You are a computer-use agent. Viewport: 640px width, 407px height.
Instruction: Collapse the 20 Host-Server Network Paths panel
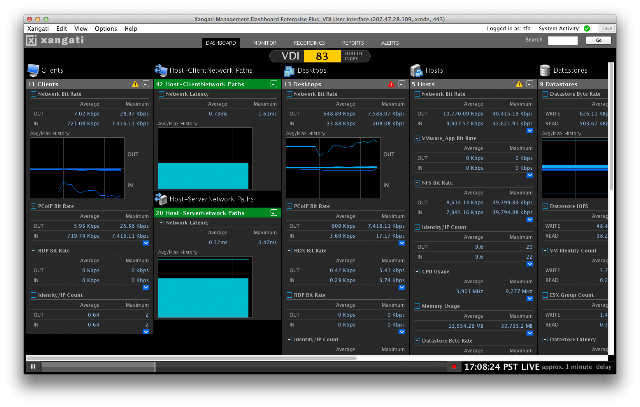(274, 213)
